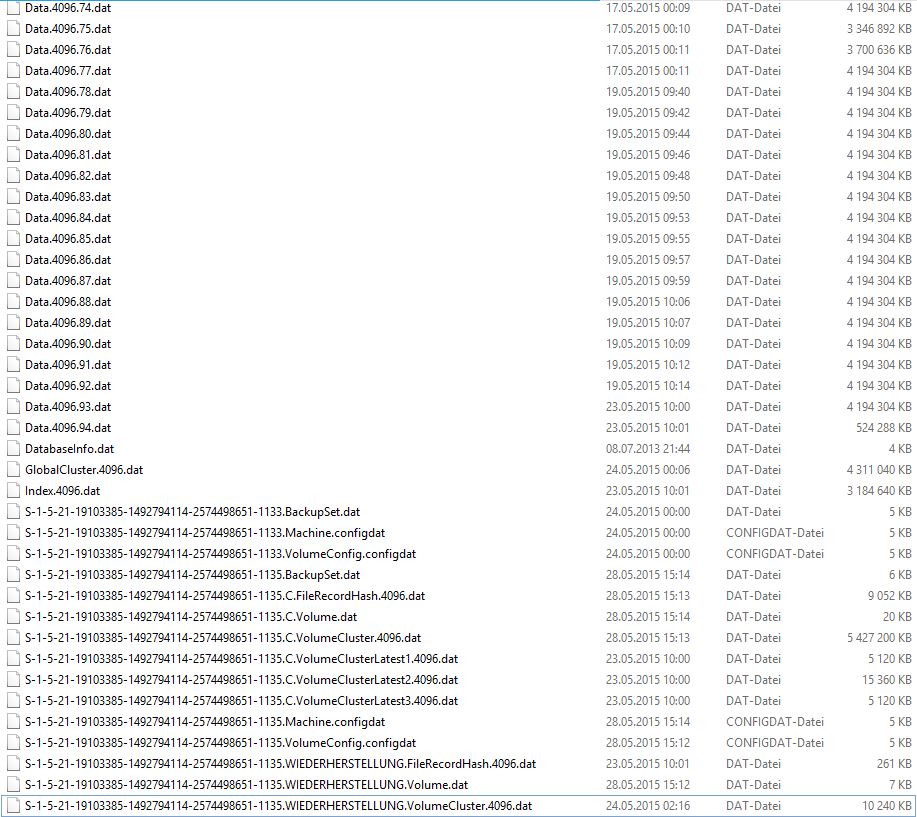Click the WIEDERHERSTELLUNG.FileRecordHash.4096.dat file name
Viewport: 917px width, 817px height.
click(280, 764)
